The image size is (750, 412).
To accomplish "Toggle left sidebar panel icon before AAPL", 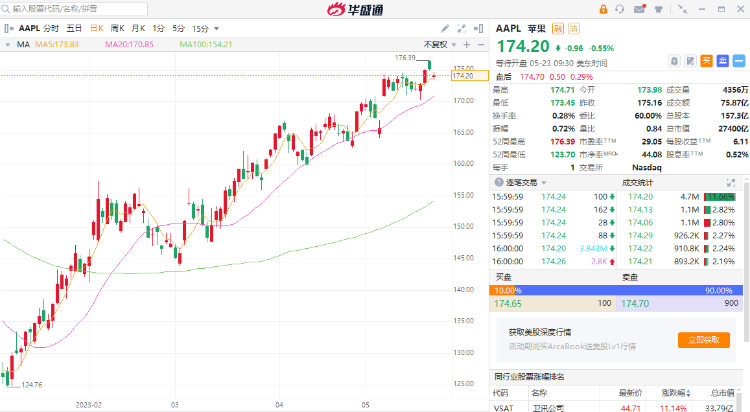I will tap(9, 29).
